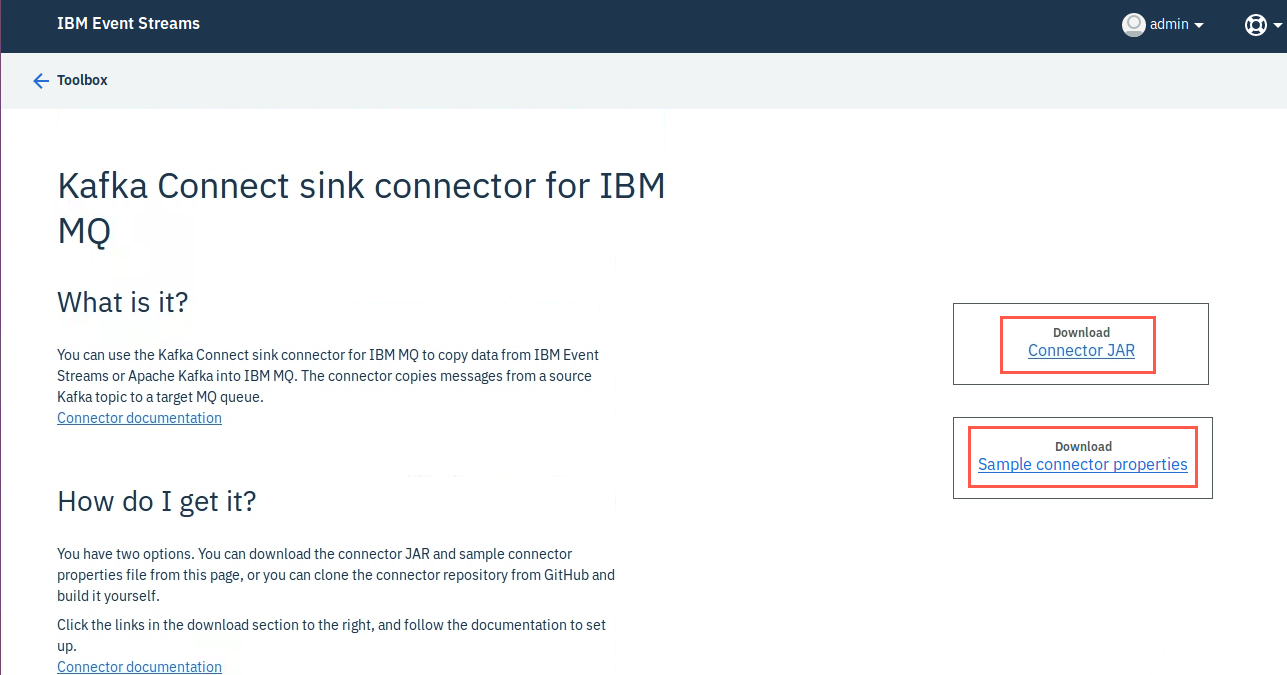Download Sample connector properties file
The image size is (1287, 675).
point(1083,465)
